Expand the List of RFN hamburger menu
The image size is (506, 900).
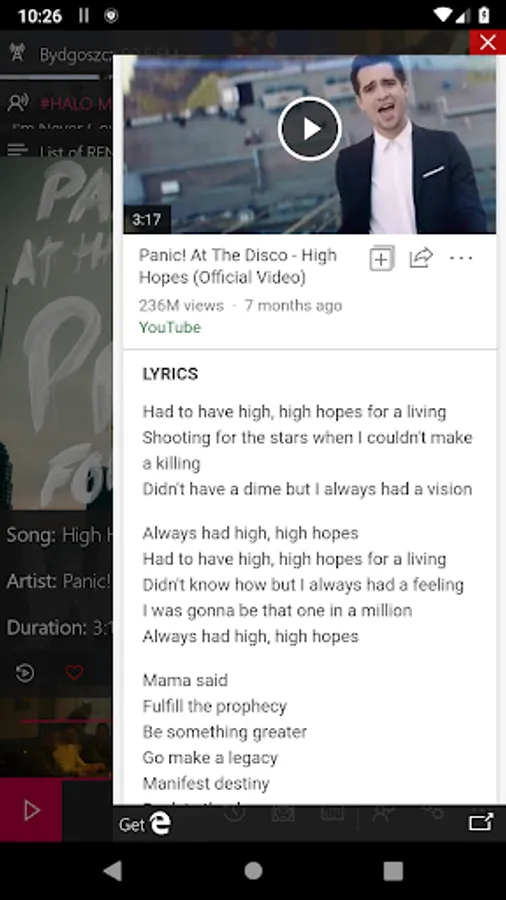coord(18,150)
